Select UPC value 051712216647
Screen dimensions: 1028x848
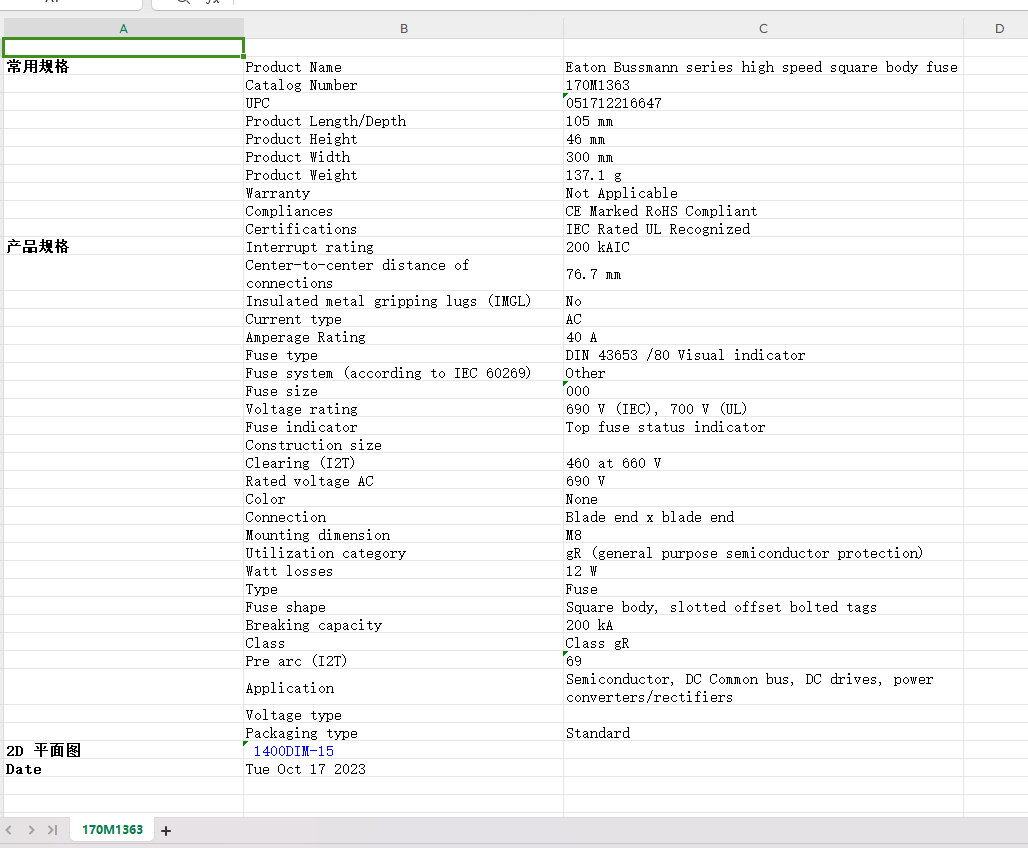point(763,102)
